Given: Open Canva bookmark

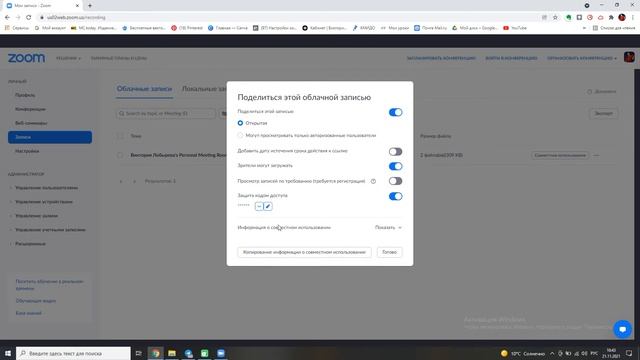Looking at the screenshot, I should click(x=228, y=28).
